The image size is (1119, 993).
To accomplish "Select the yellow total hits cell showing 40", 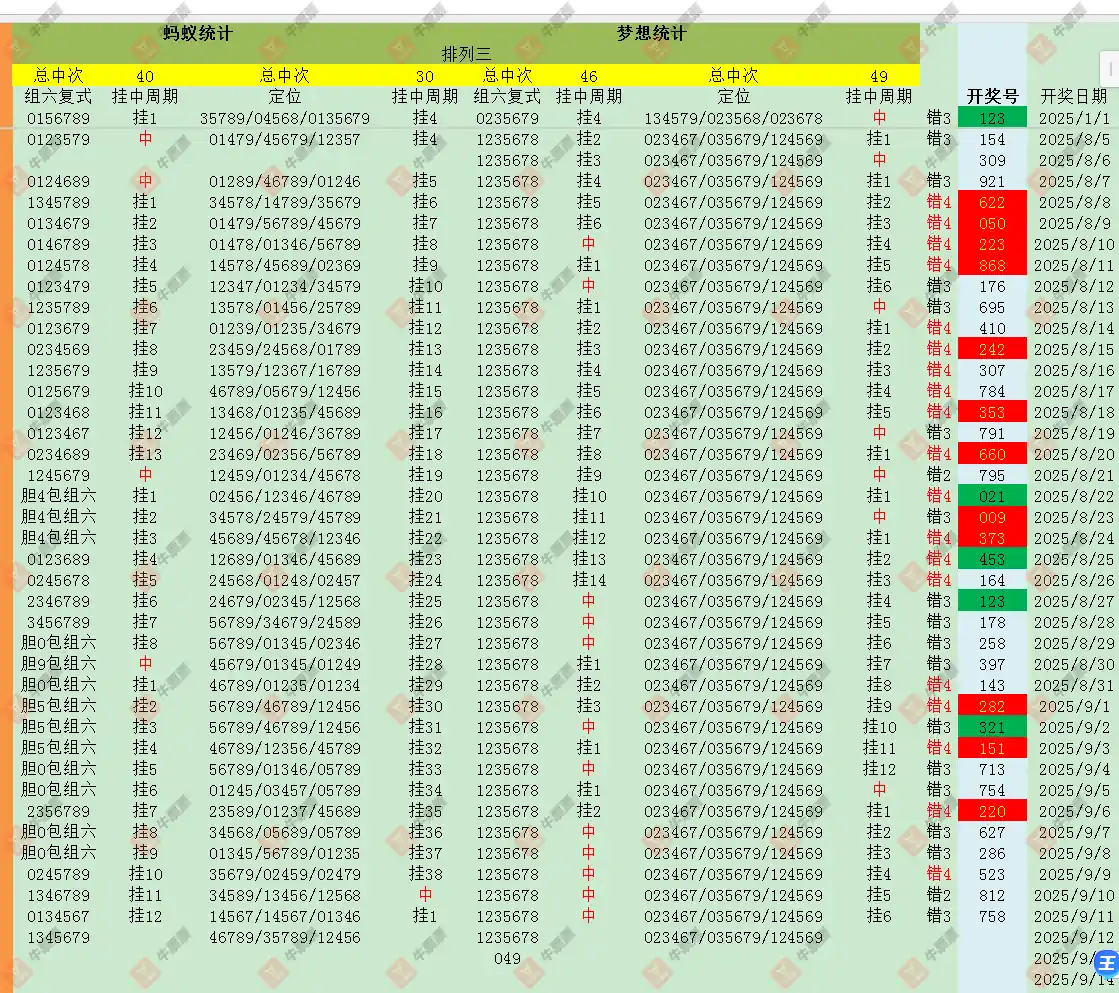I will pyautogui.click(x=145, y=76).
